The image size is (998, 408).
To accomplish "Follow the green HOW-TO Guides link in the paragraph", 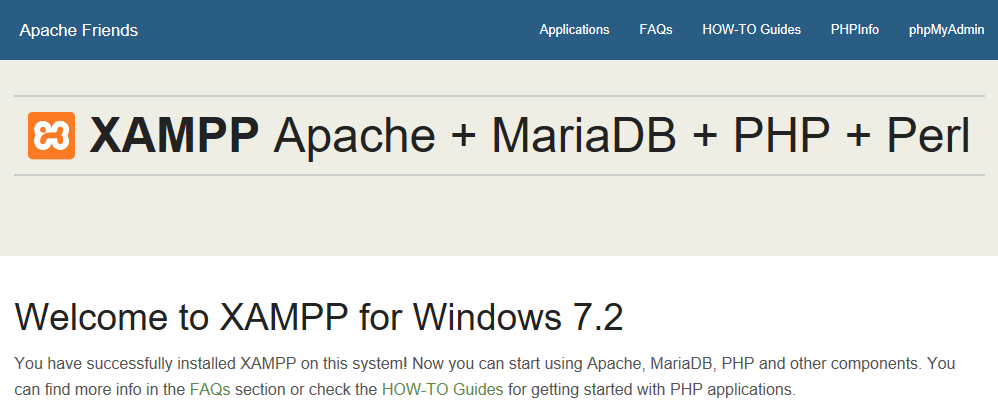I will coord(442,389).
